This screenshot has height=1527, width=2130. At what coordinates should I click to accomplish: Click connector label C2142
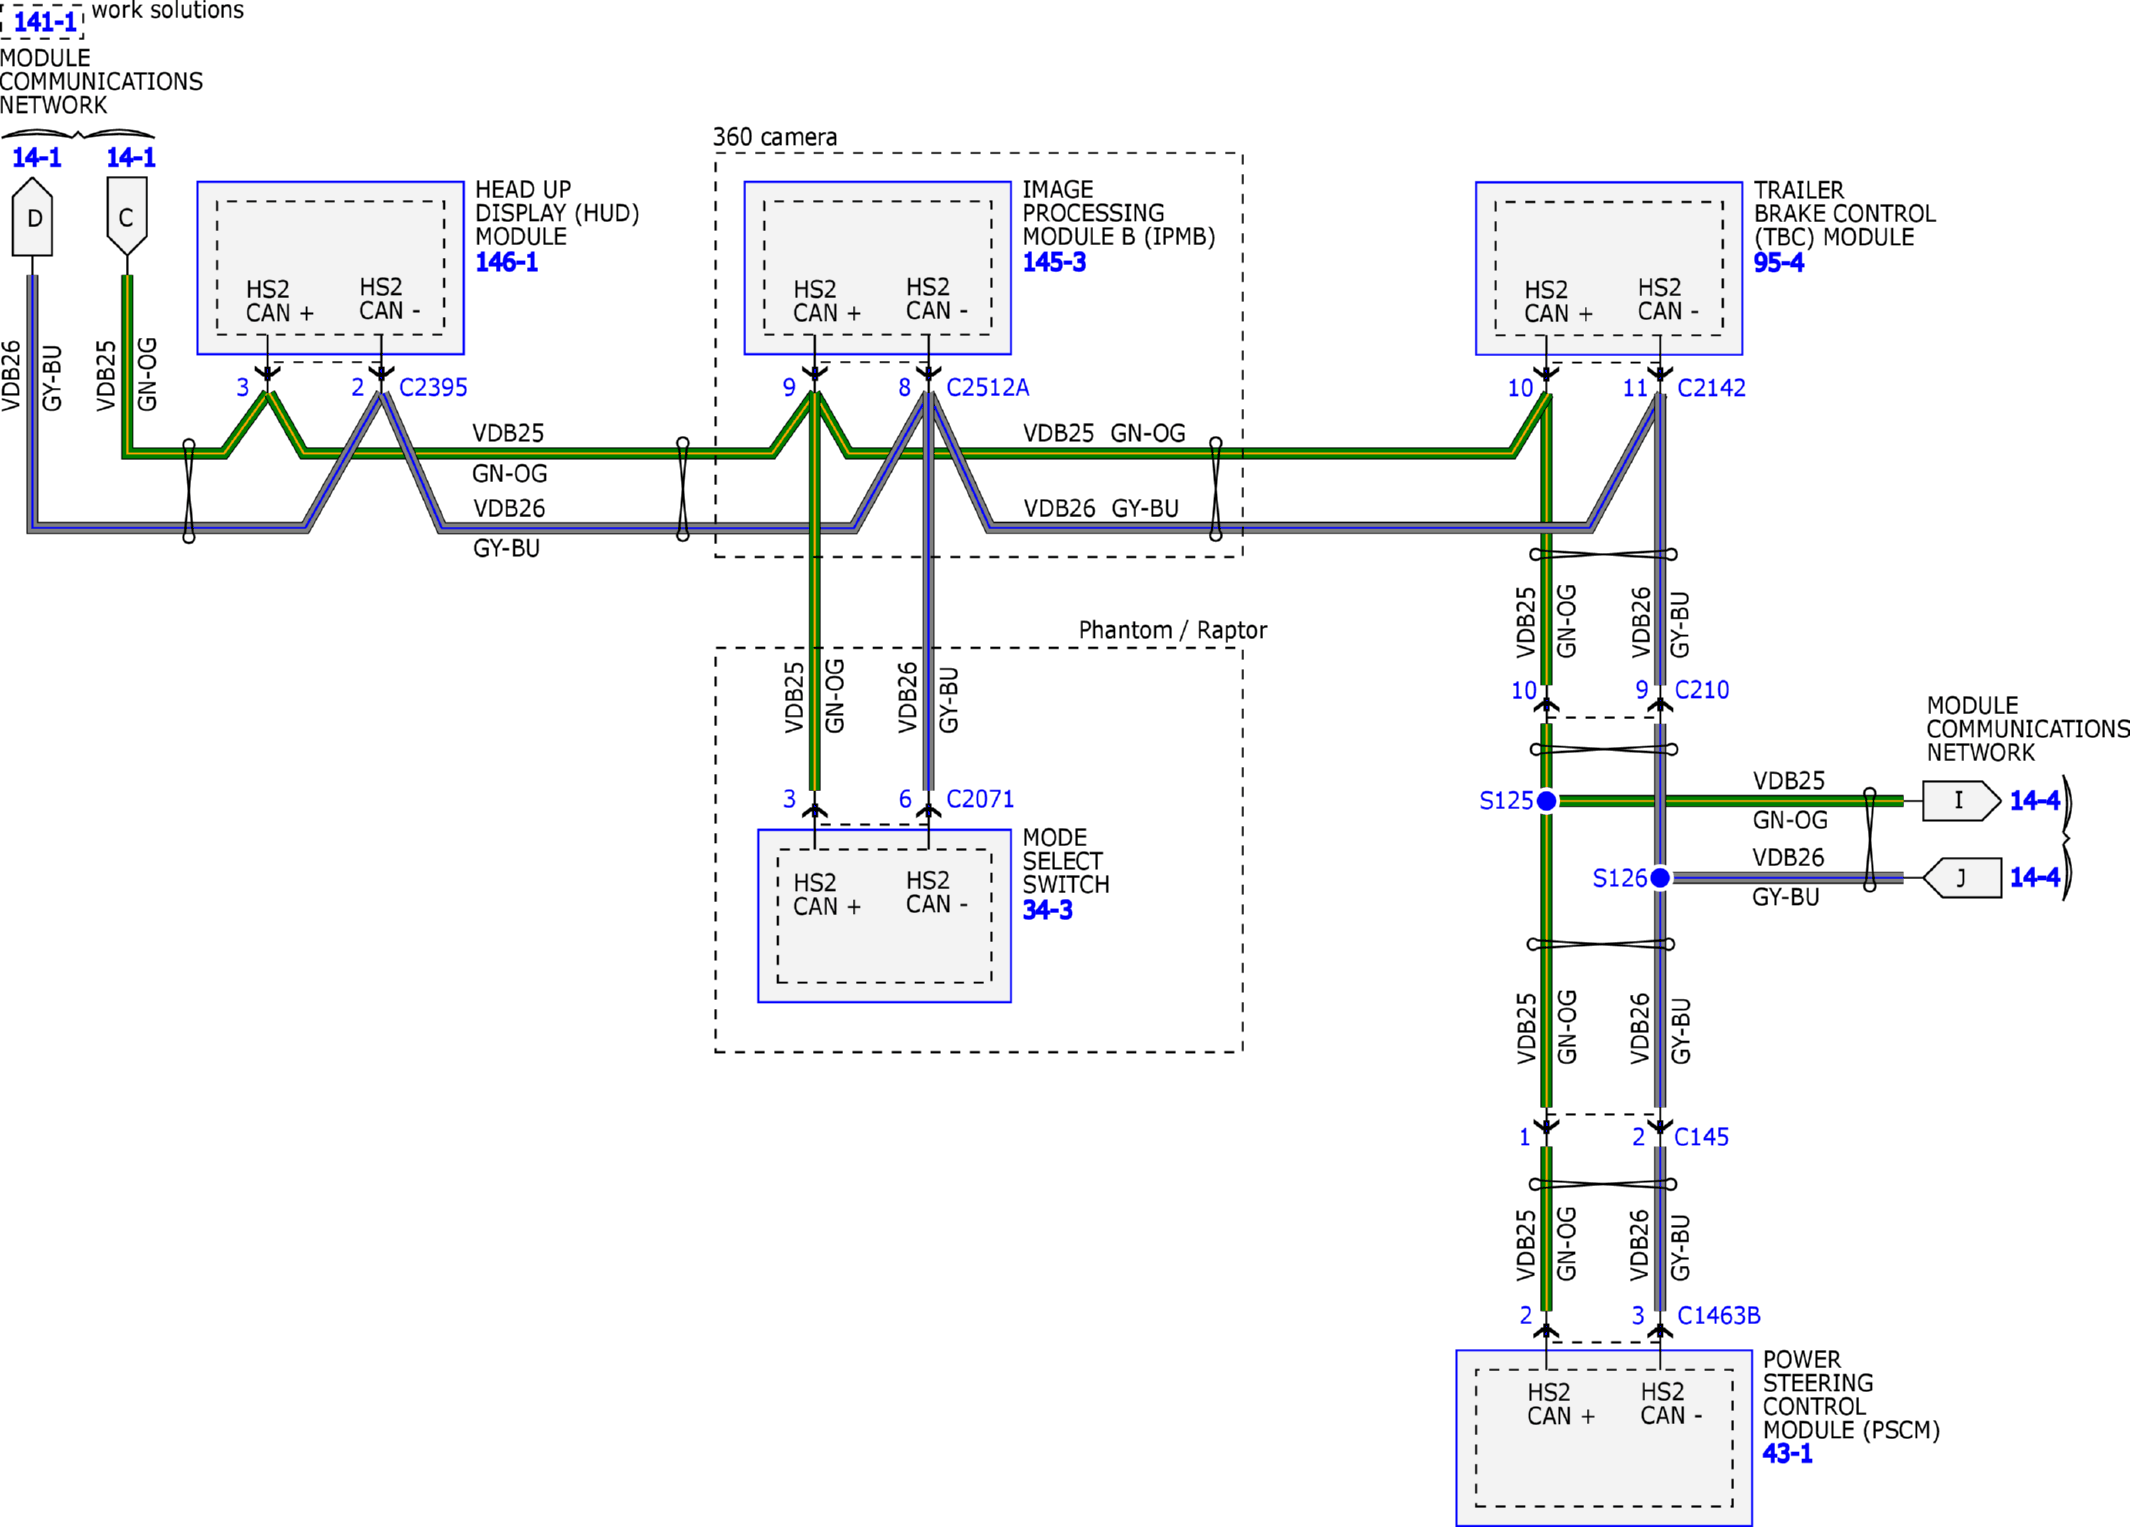click(1711, 388)
